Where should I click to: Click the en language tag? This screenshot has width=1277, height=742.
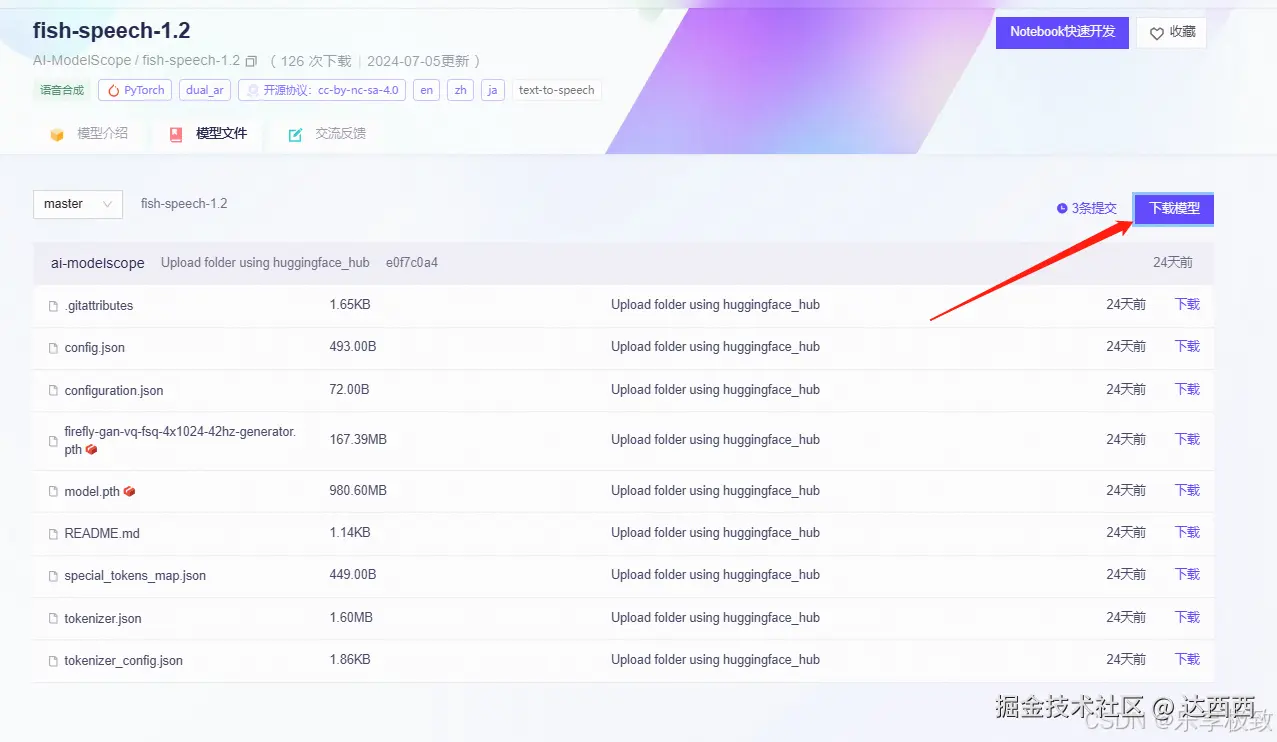[427, 90]
